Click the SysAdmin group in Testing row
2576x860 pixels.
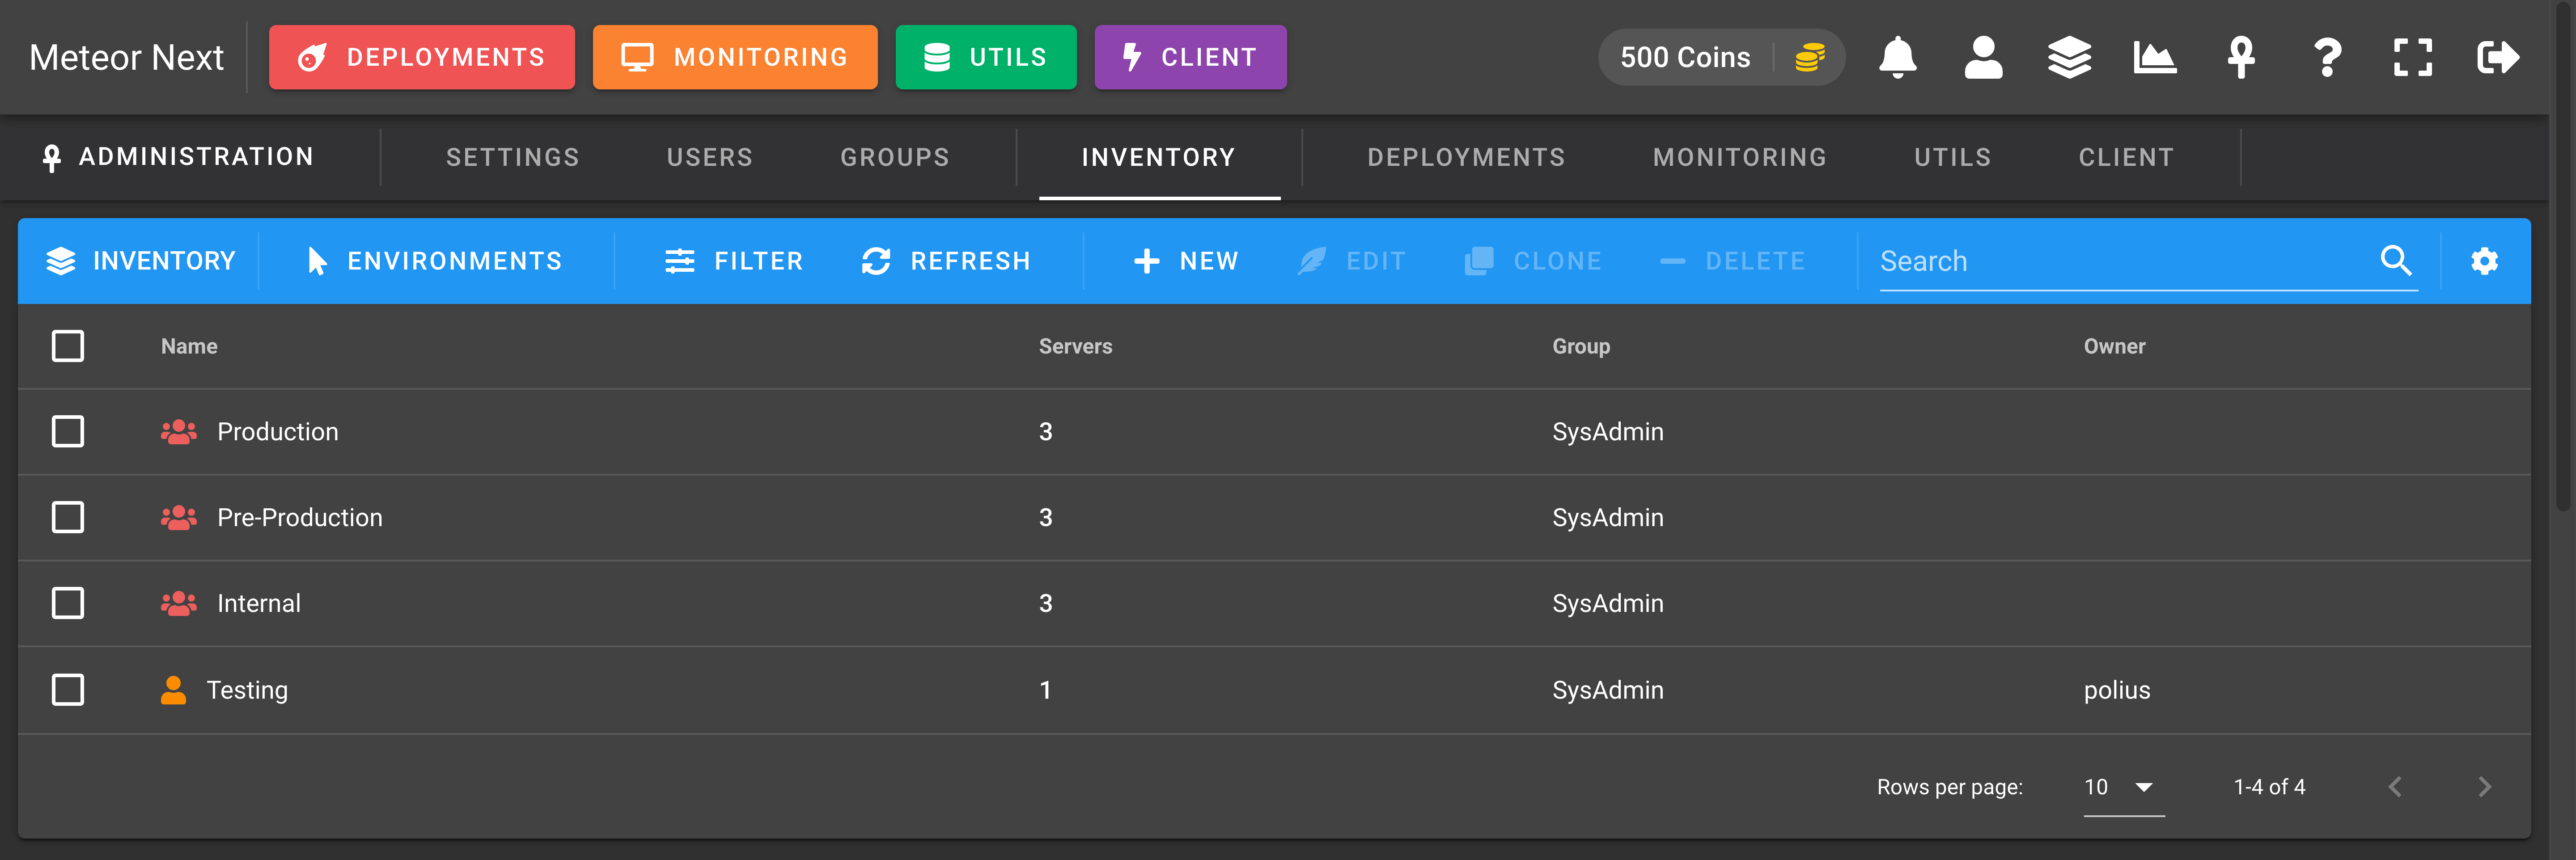(x=1608, y=690)
